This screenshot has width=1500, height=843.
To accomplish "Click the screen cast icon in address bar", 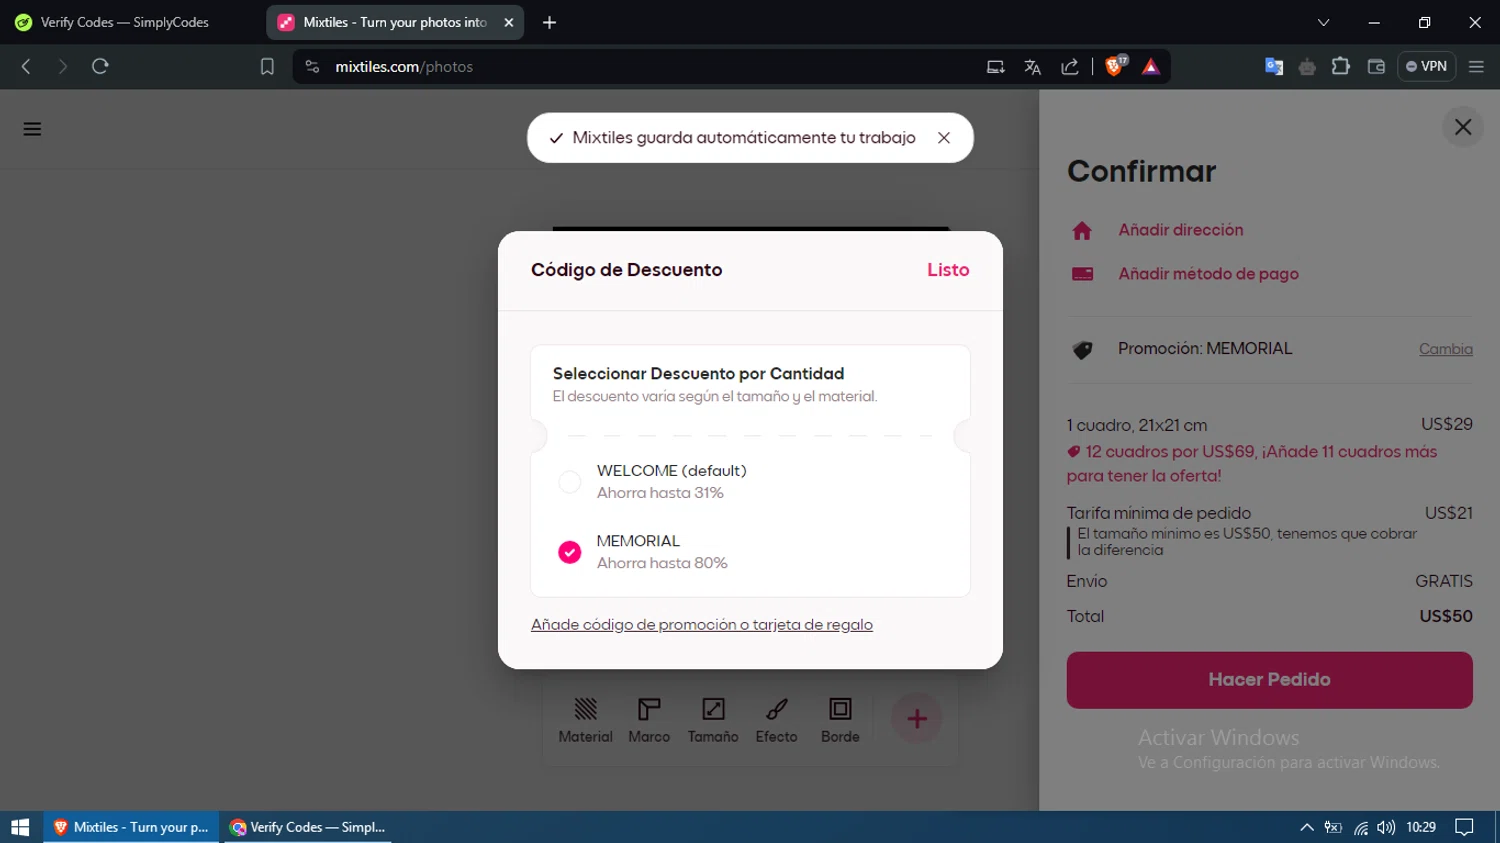I will pos(995,67).
